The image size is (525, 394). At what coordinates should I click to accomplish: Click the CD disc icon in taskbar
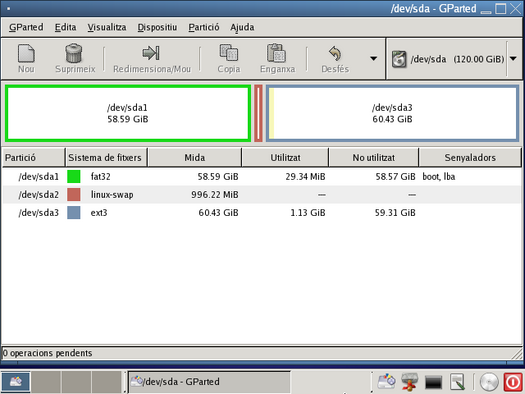489,382
